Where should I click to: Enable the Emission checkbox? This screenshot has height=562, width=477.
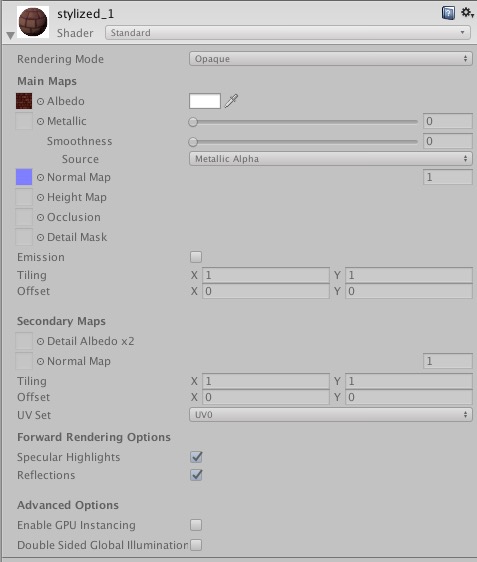pyautogui.click(x=196, y=257)
